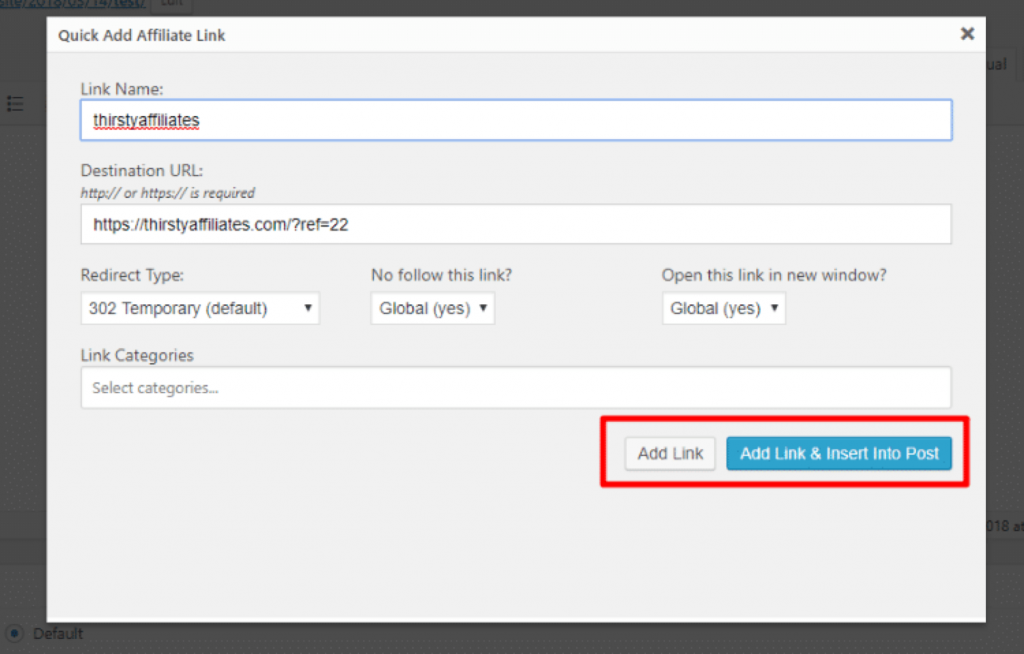The image size is (1024, 654).
Task: Click the list icon in background editor
Action: click(15, 103)
